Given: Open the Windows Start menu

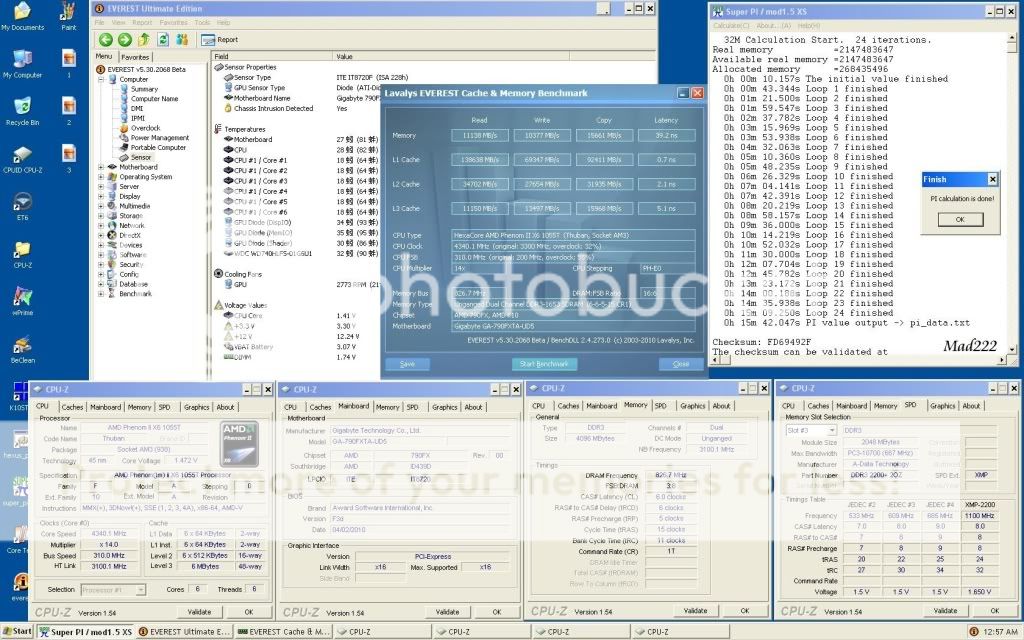Looking at the screenshot, I should point(17,632).
